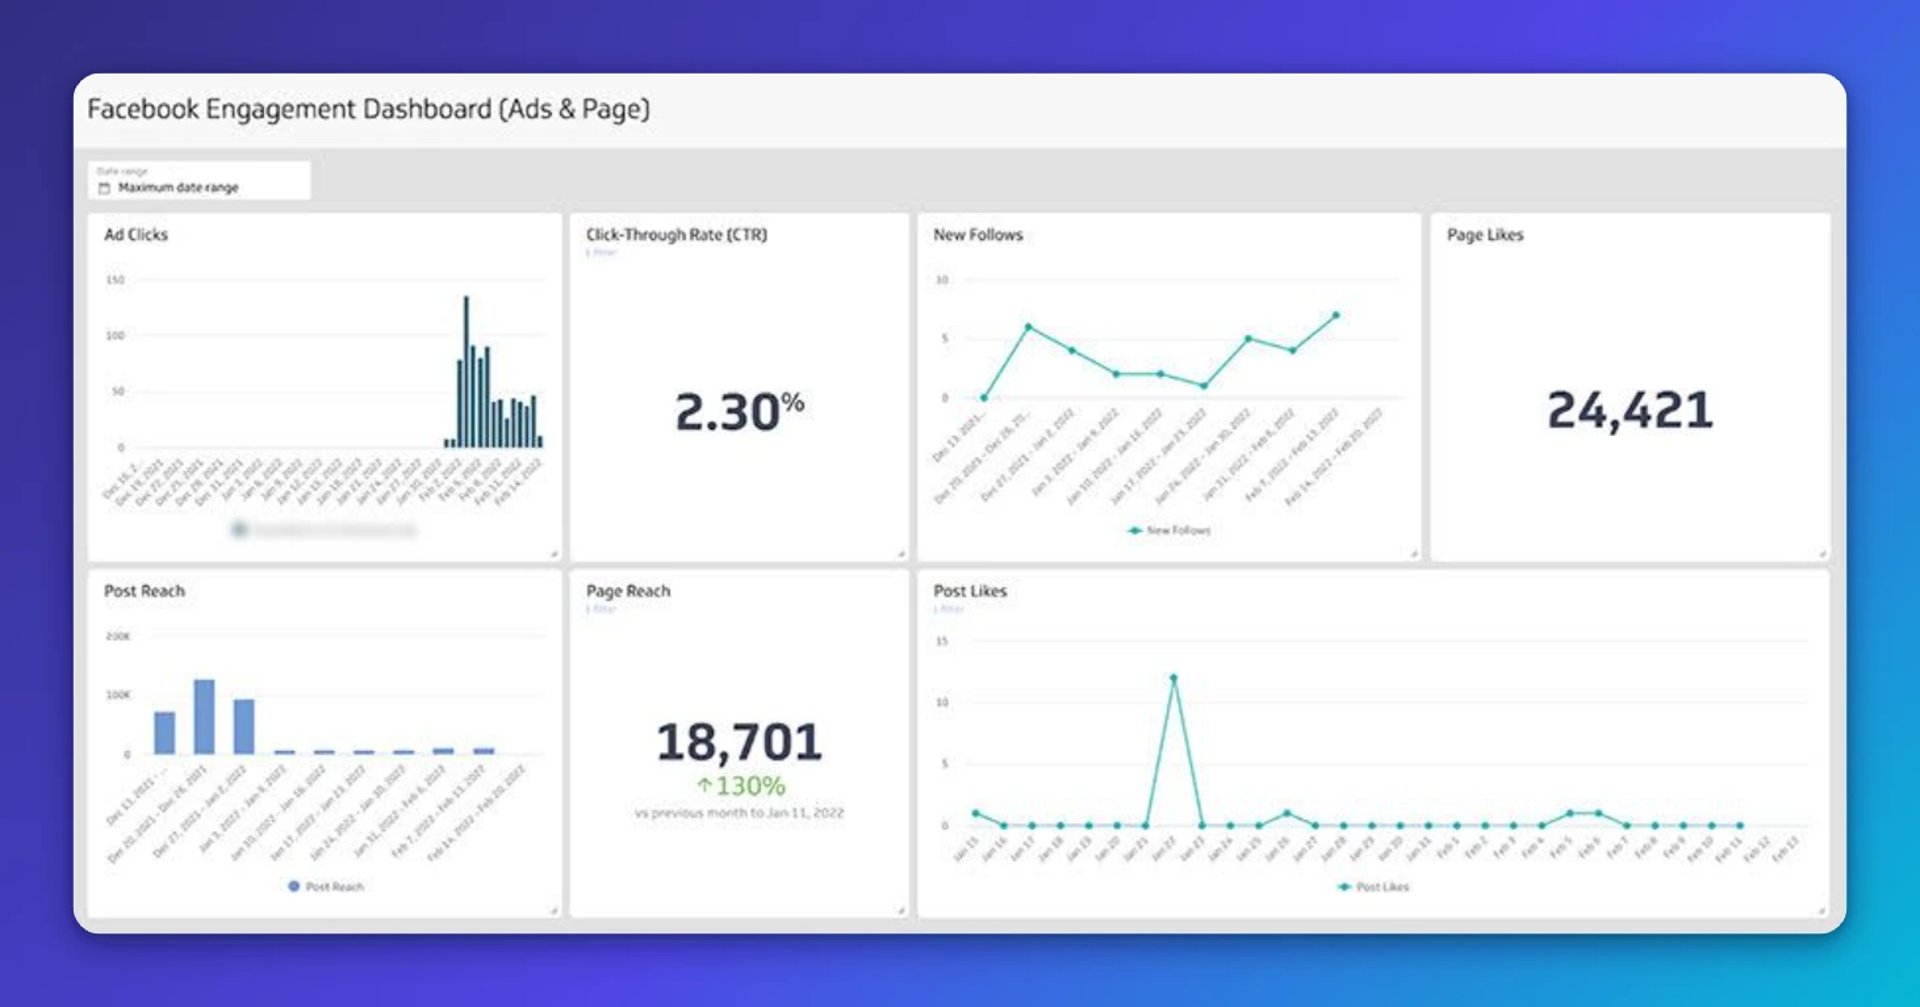Click the first bar in Post Reach chart
1920x1007 pixels.
click(x=164, y=733)
